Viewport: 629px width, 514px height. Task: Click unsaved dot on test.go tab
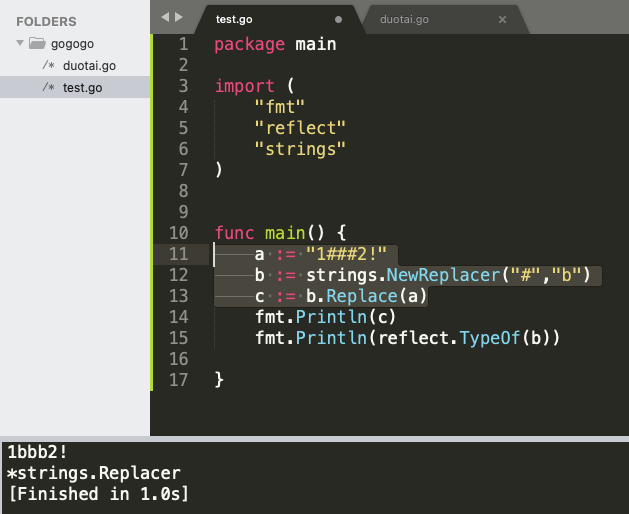click(x=338, y=19)
